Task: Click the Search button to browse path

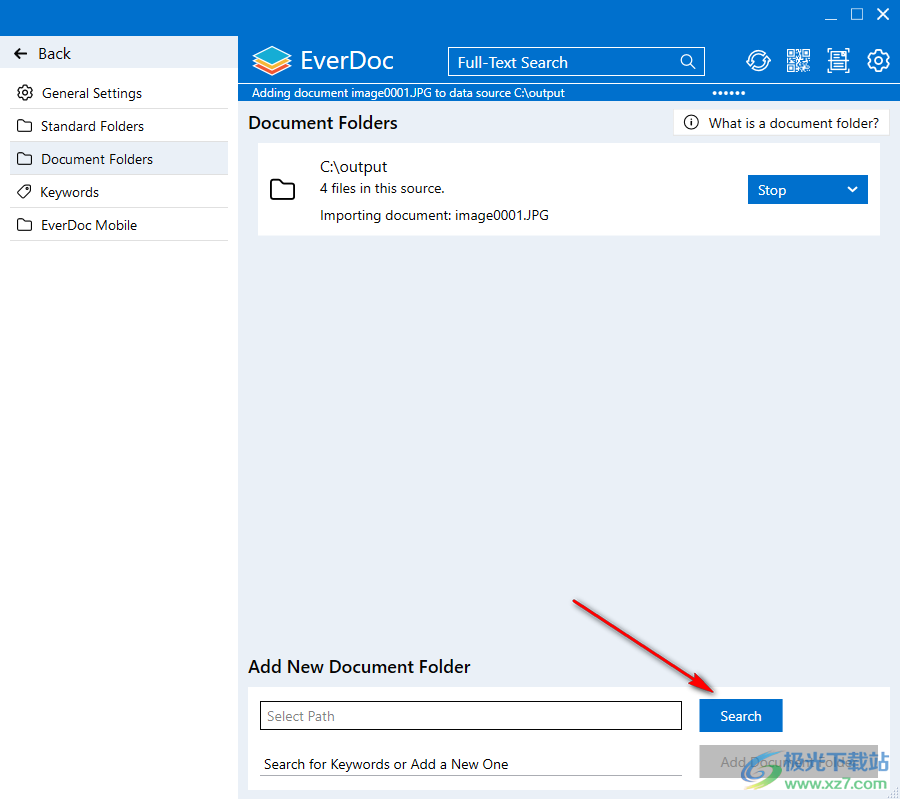Action: point(740,716)
